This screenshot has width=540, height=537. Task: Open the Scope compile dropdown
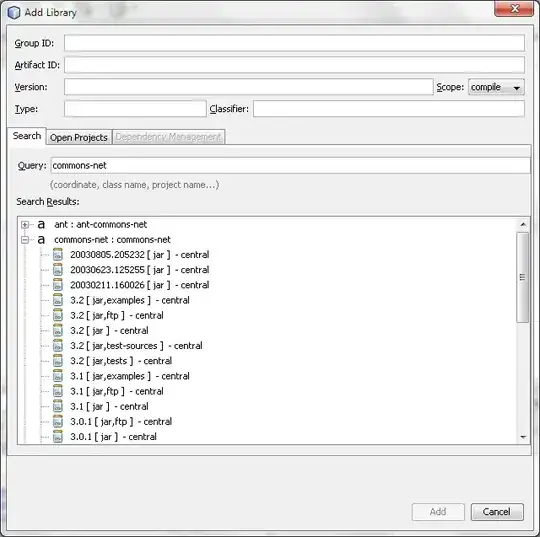tap(496, 87)
